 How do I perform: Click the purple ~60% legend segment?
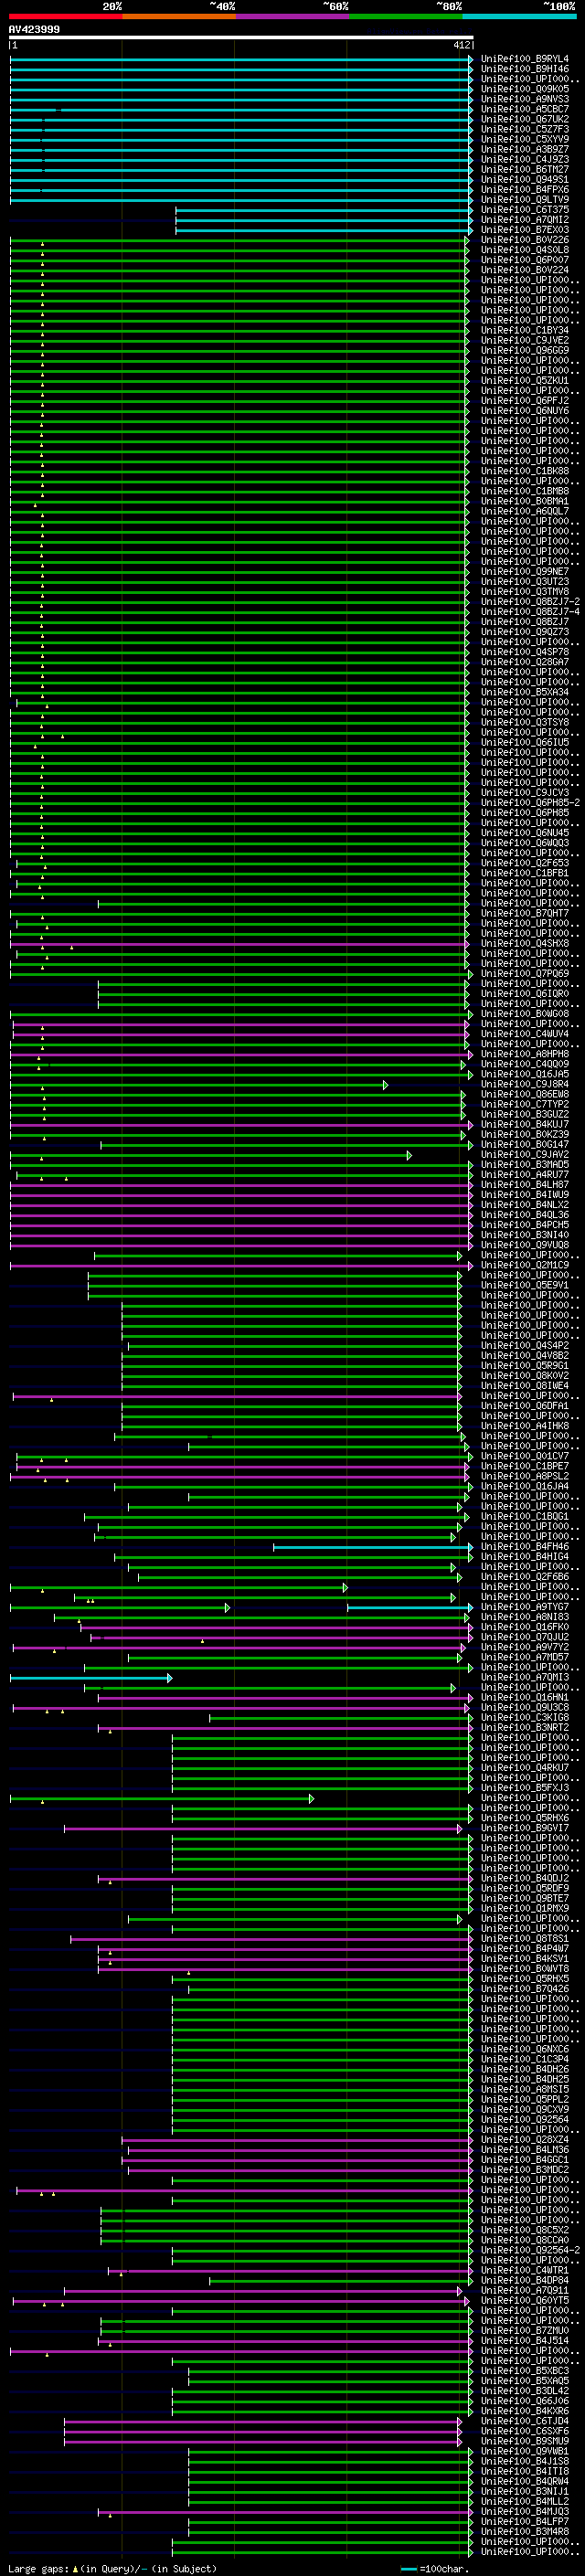point(293,16)
